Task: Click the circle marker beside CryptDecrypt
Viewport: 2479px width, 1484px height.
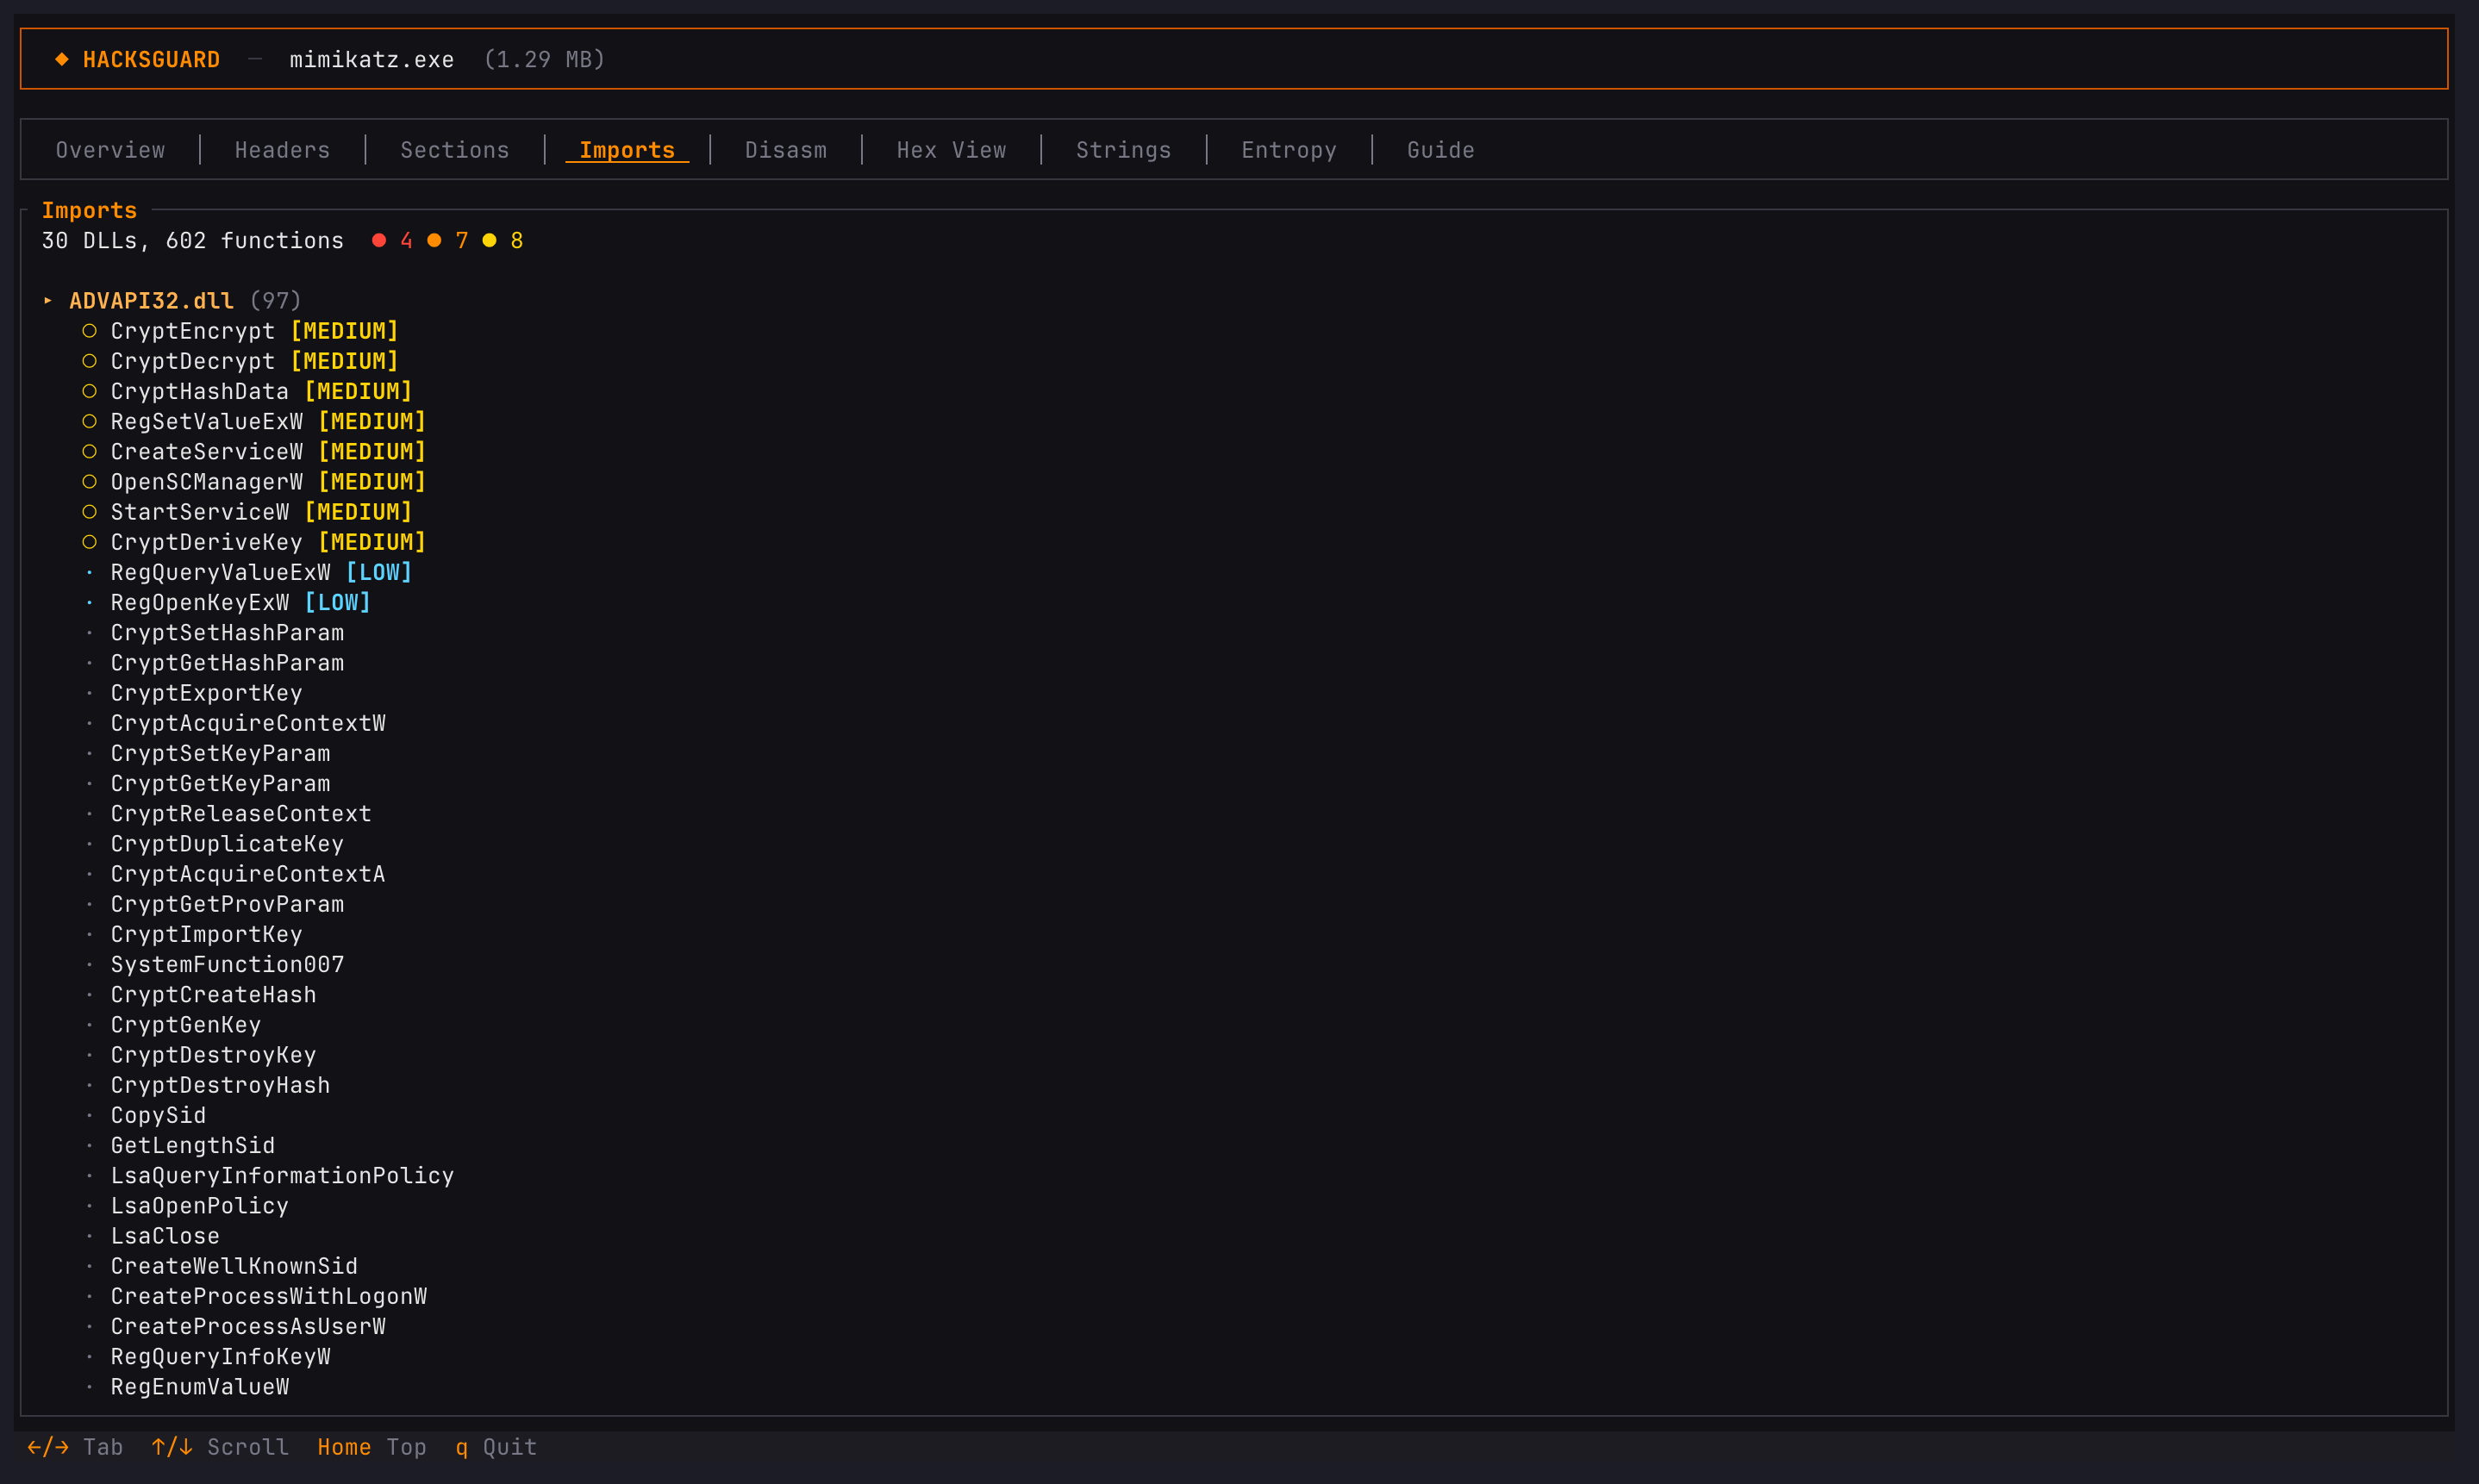Action: (x=90, y=361)
